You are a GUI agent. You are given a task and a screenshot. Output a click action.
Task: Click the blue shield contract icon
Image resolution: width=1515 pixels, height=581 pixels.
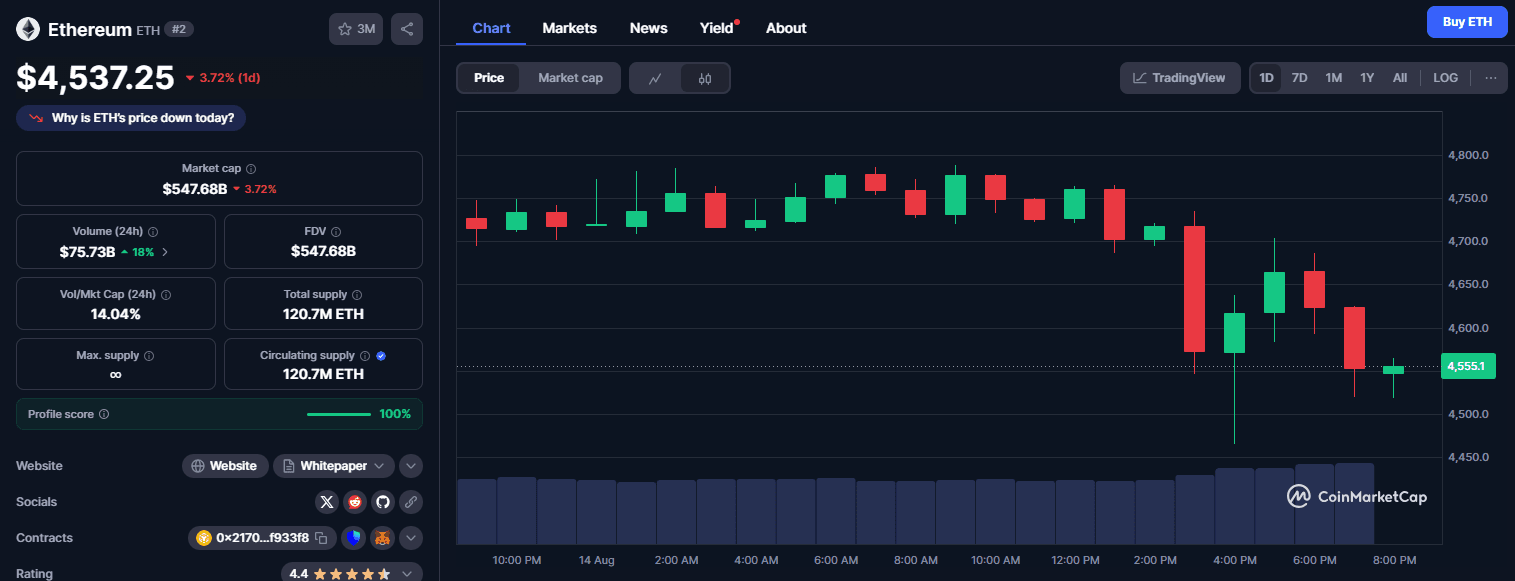click(354, 538)
